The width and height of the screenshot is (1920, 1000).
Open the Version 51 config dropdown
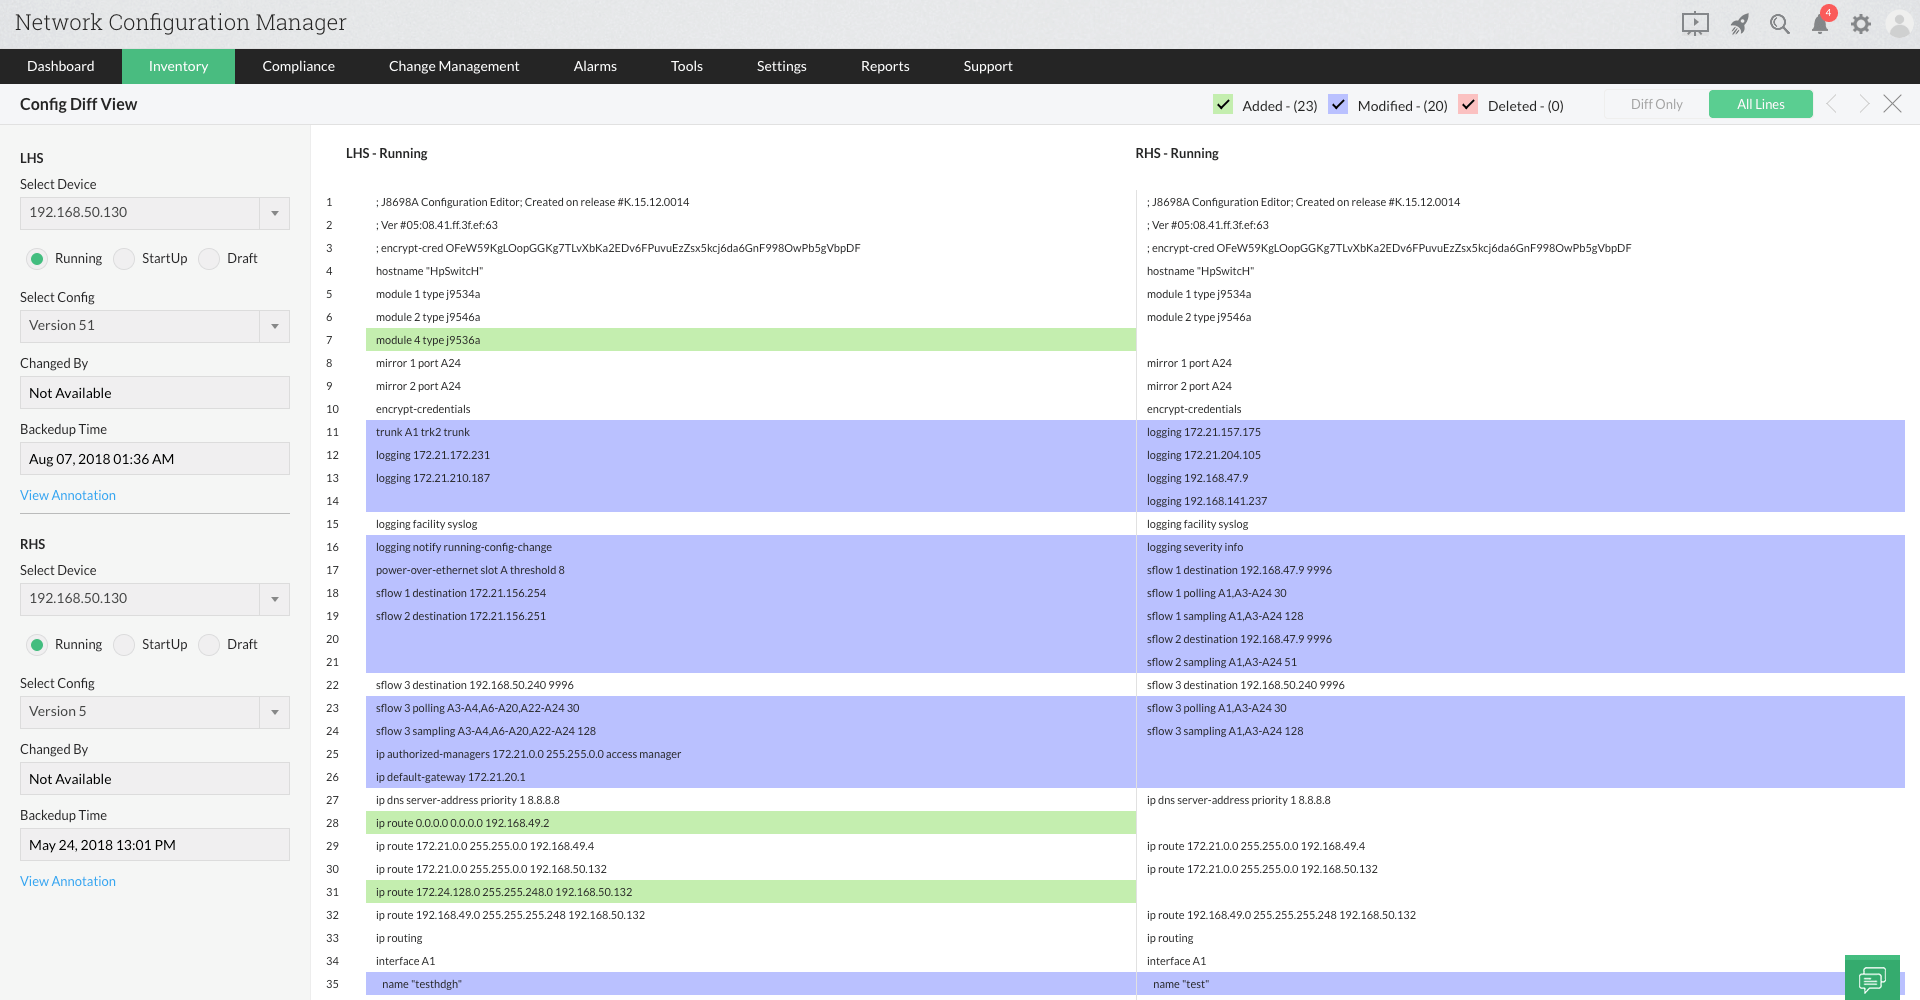pyautogui.click(x=274, y=326)
